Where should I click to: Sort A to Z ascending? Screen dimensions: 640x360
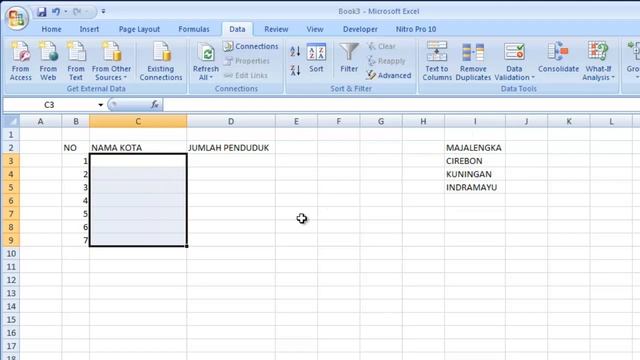click(x=295, y=51)
